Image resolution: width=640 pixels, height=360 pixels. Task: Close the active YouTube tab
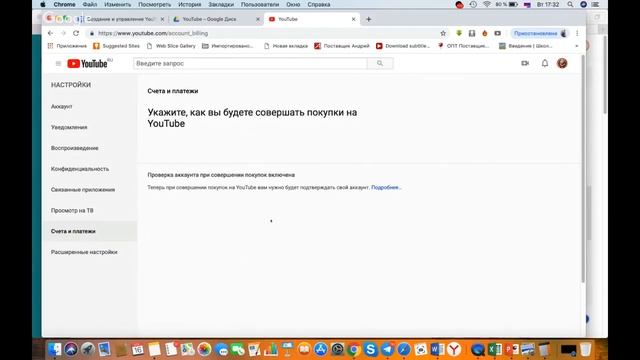(x=353, y=19)
